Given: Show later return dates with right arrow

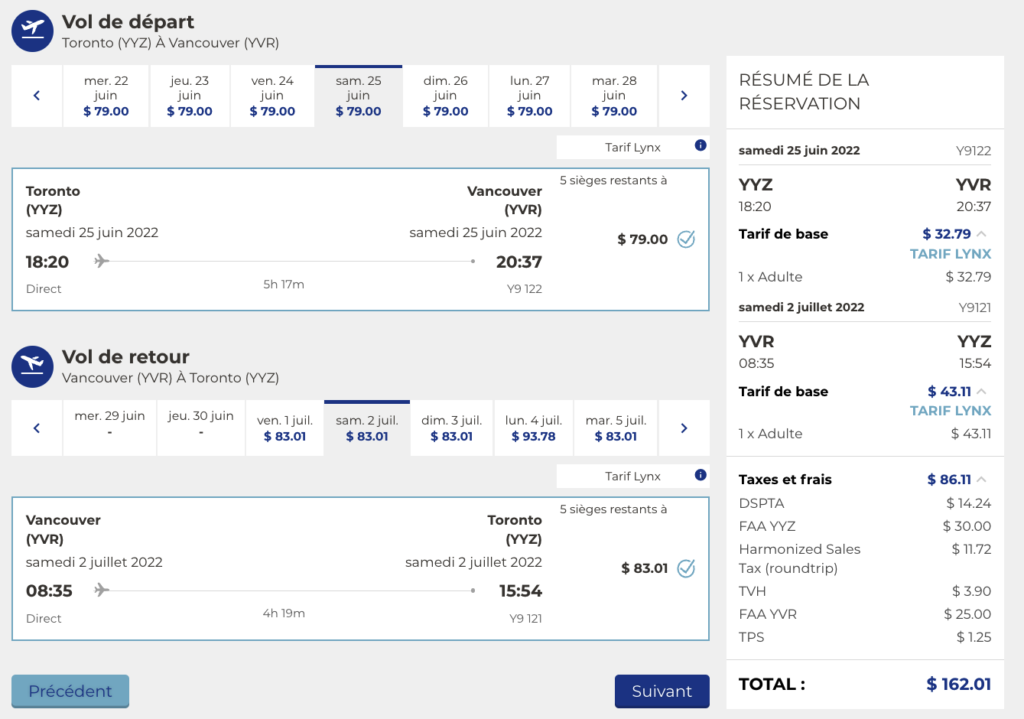Looking at the screenshot, I should click(684, 428).
